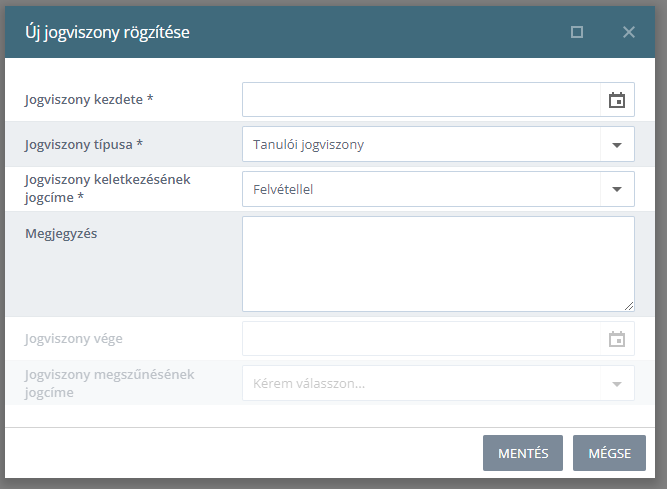Focus the Megjegyzés text area
This screenshot has width=667, height=489.
[x=438, y=264]
